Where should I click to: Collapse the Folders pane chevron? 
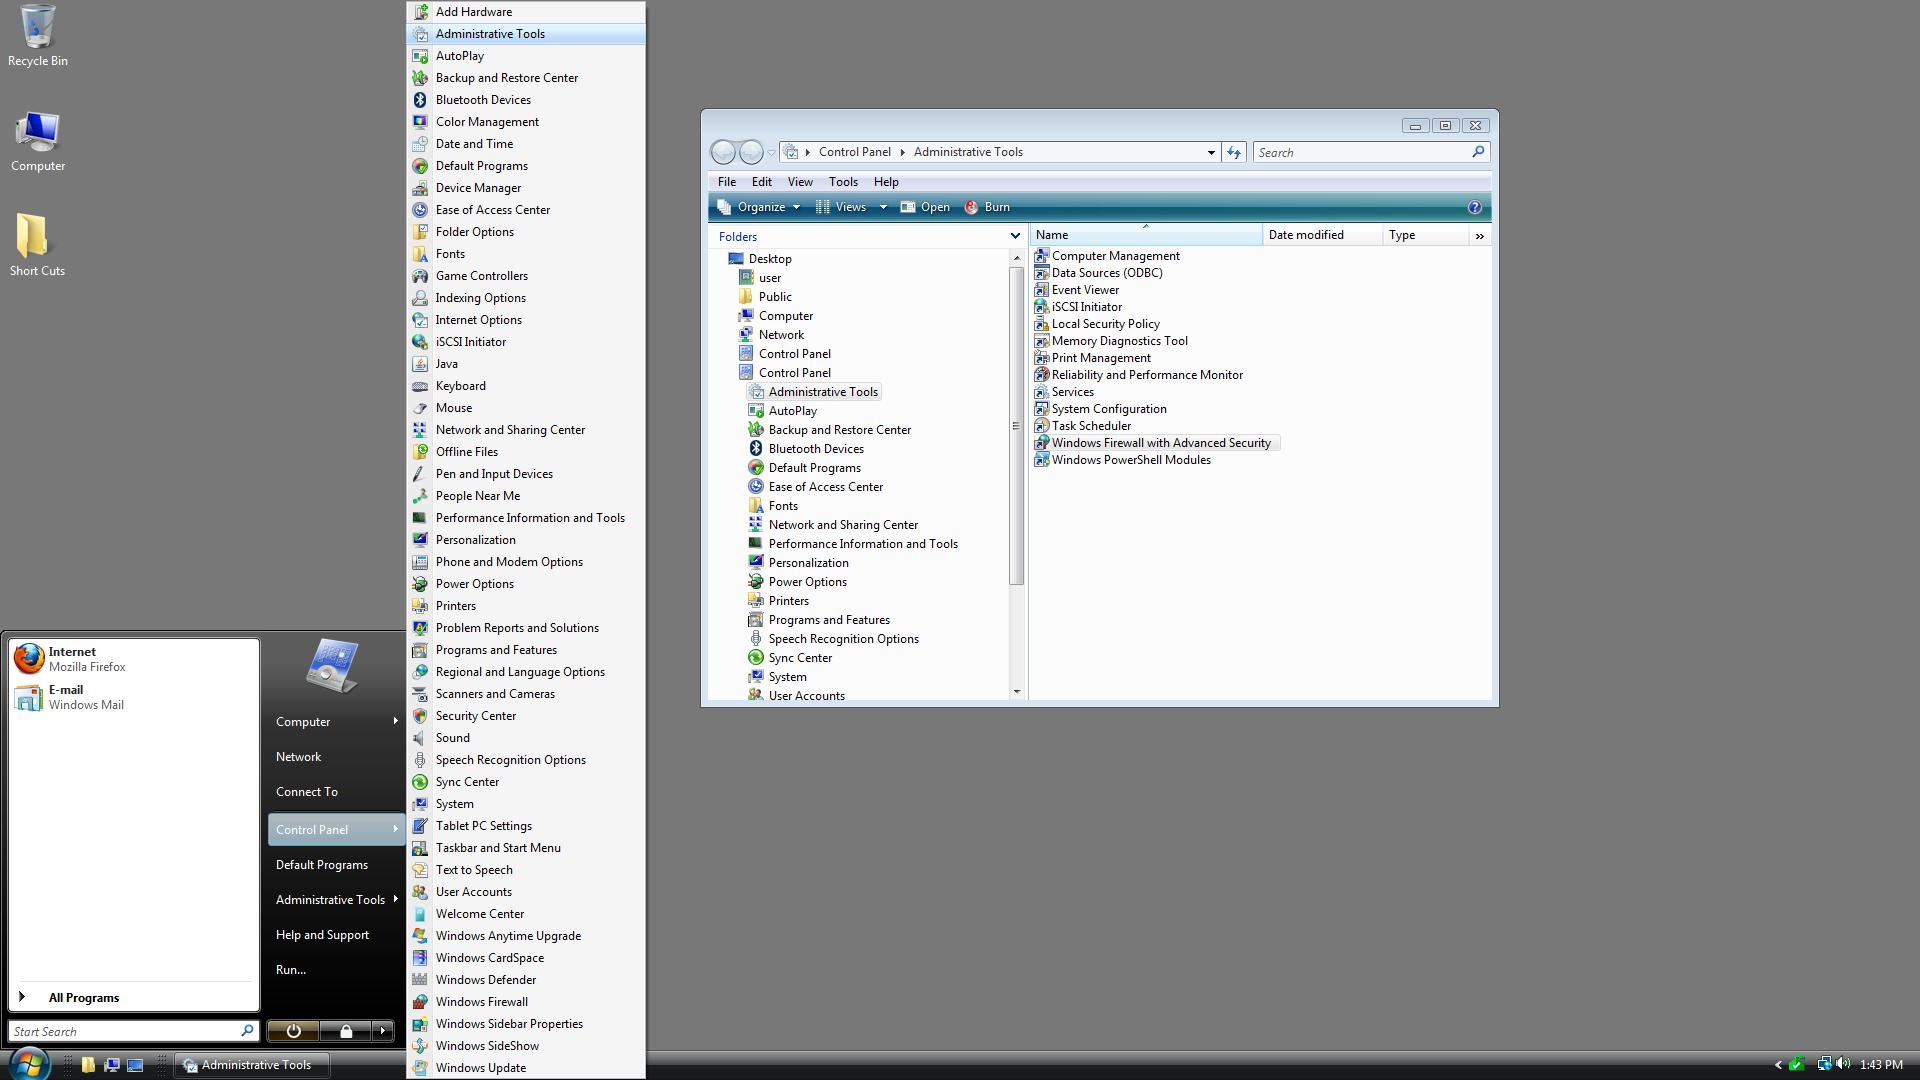pos(1015,236)
